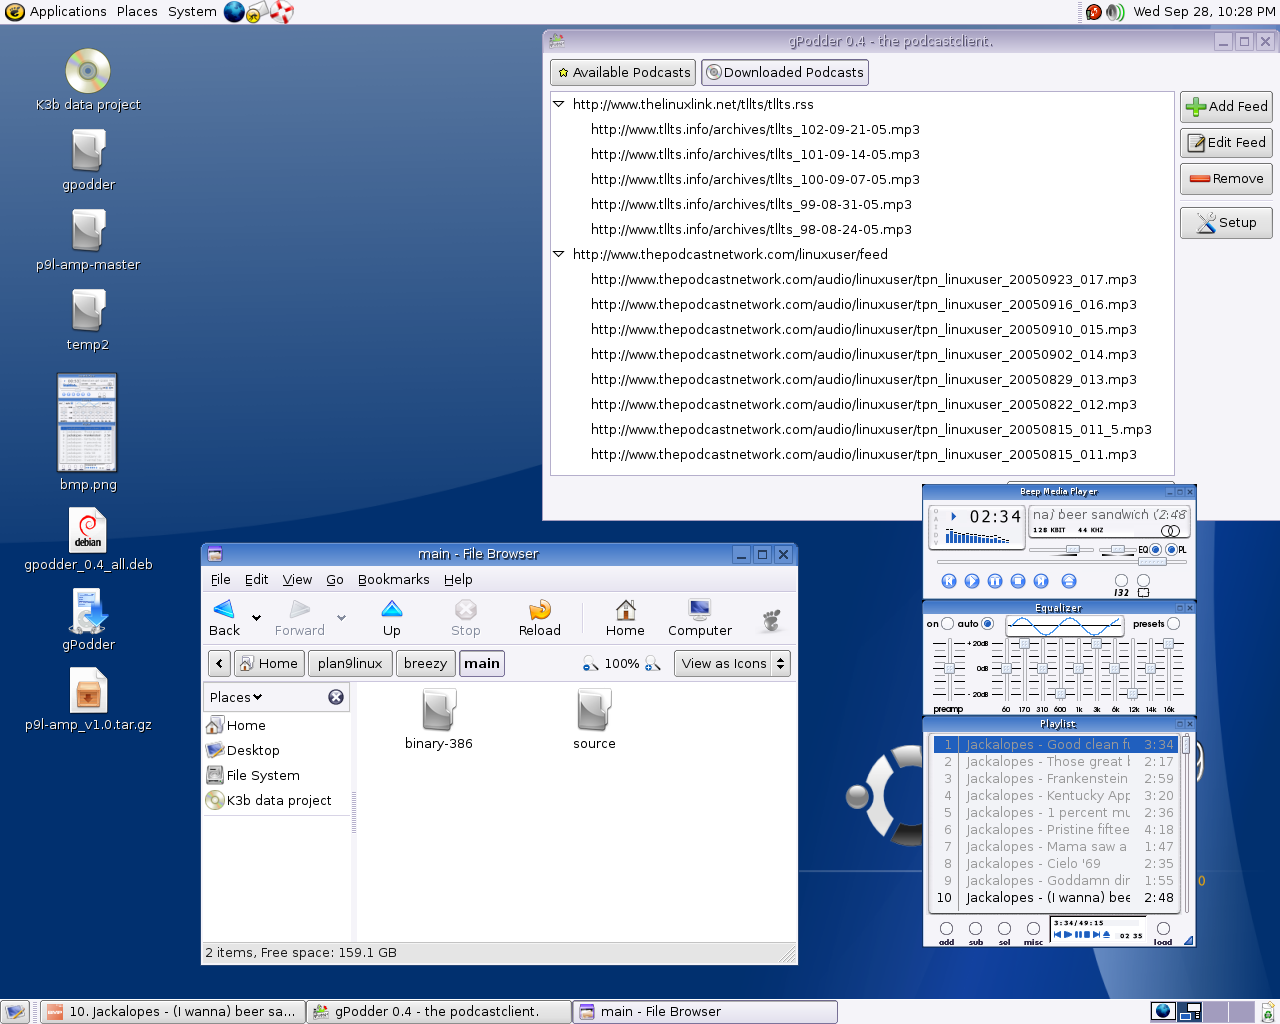Click help lifesaver icon in top panel
This screenshot has width=1280, height=1024.
click(282, 12)
